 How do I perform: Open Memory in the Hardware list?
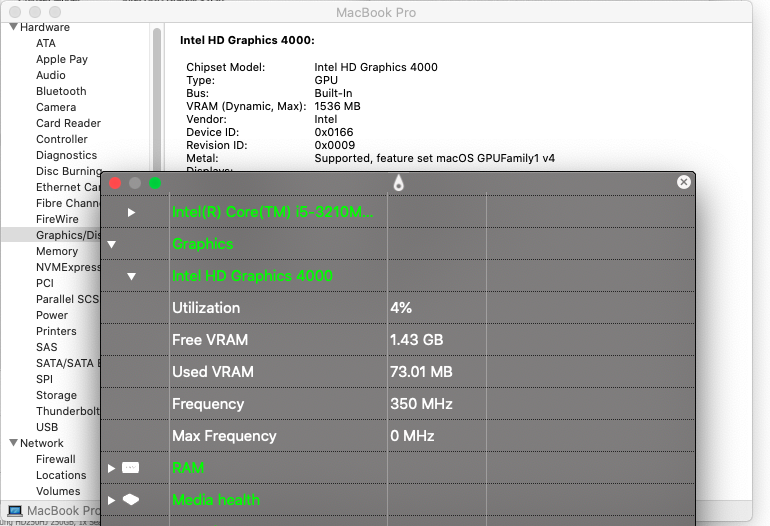[x=57, y=251]
